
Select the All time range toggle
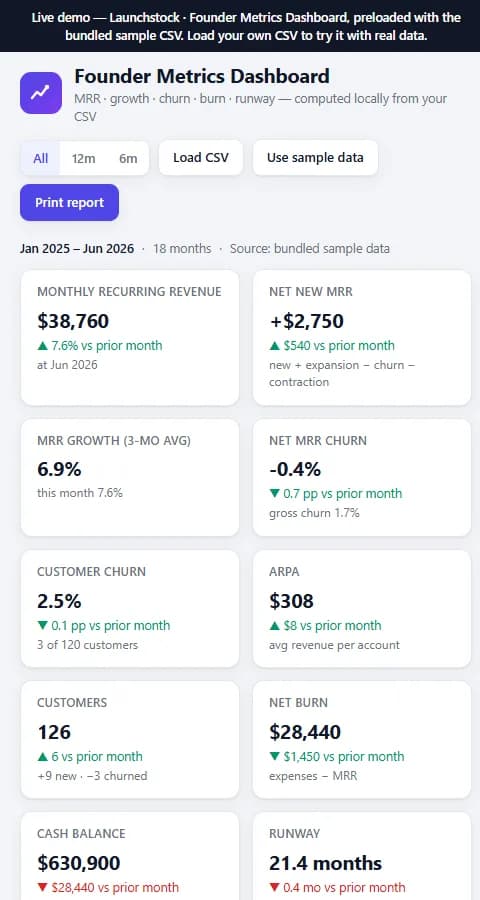(x=40, y=158)
